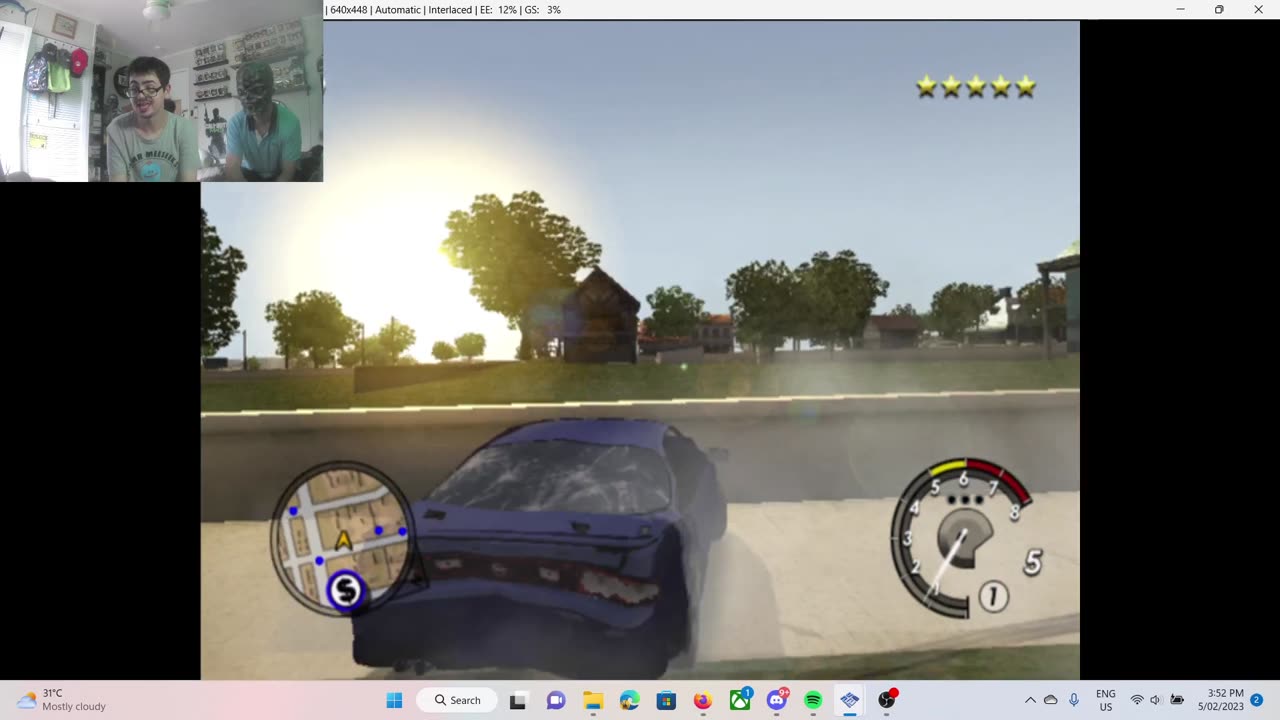
Task: Open the ENG US language switcher
Action: (x=1106, y=700)
